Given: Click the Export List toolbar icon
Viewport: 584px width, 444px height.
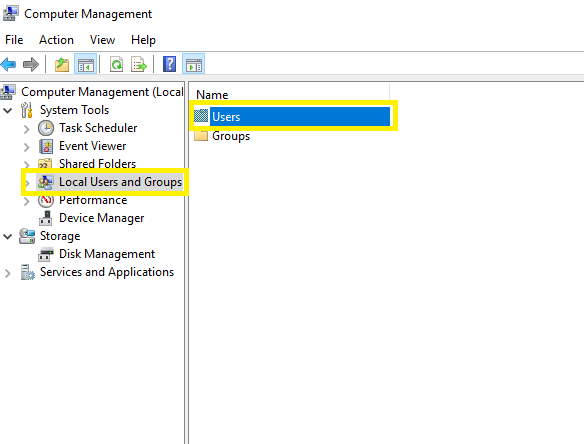Looking at the screenshot, I should pyautogui.click(x=139, y=64).
